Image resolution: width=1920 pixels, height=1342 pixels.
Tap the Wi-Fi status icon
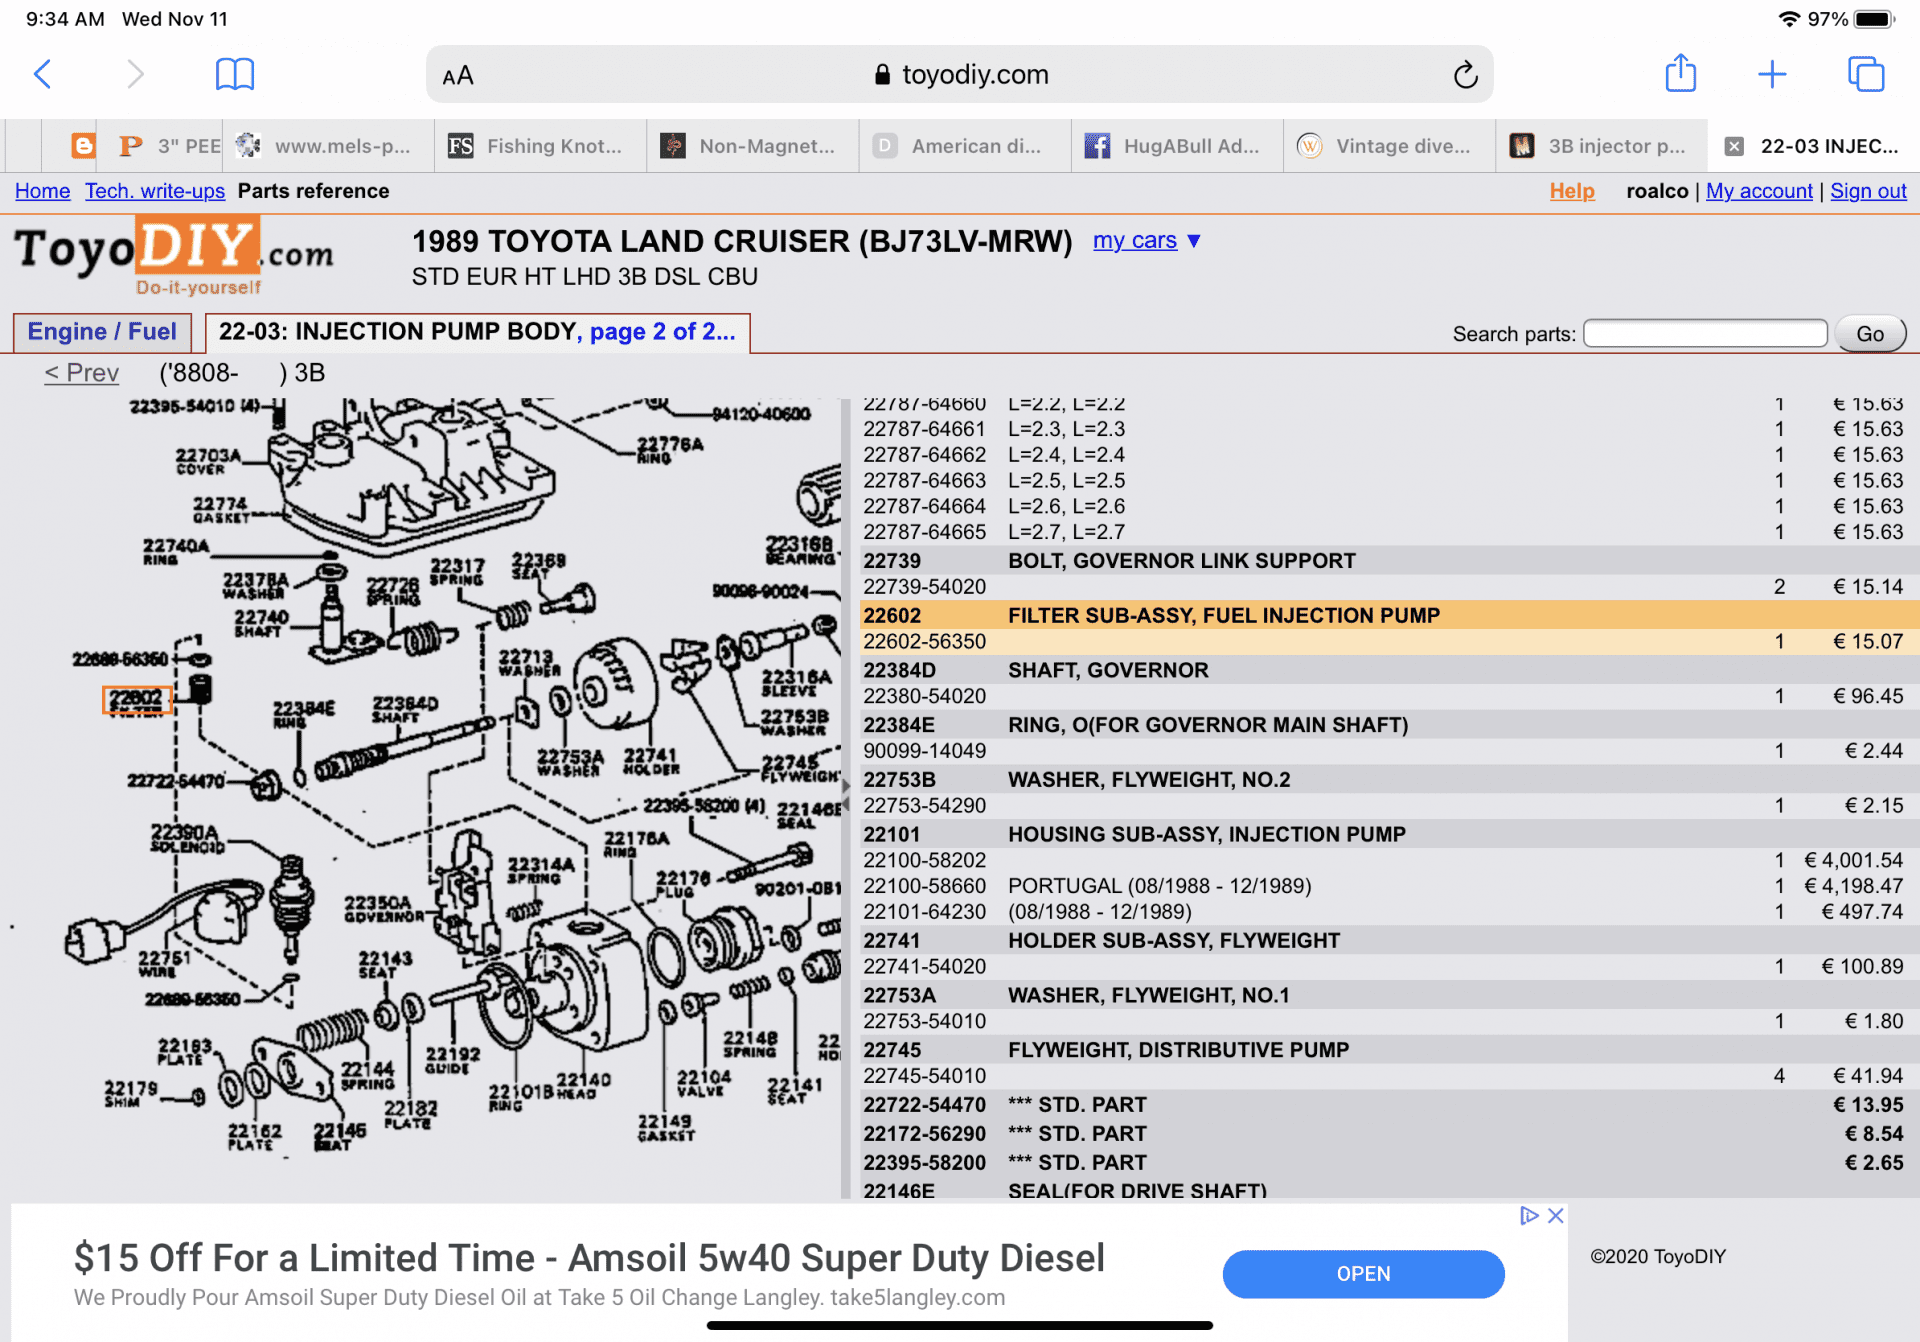click(1789, 19)
